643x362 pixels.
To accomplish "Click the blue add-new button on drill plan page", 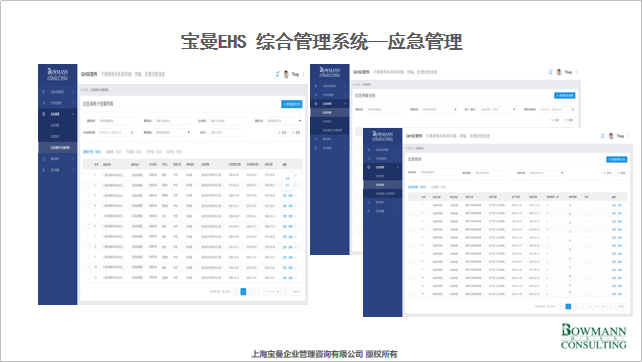I will pos(292,104).
